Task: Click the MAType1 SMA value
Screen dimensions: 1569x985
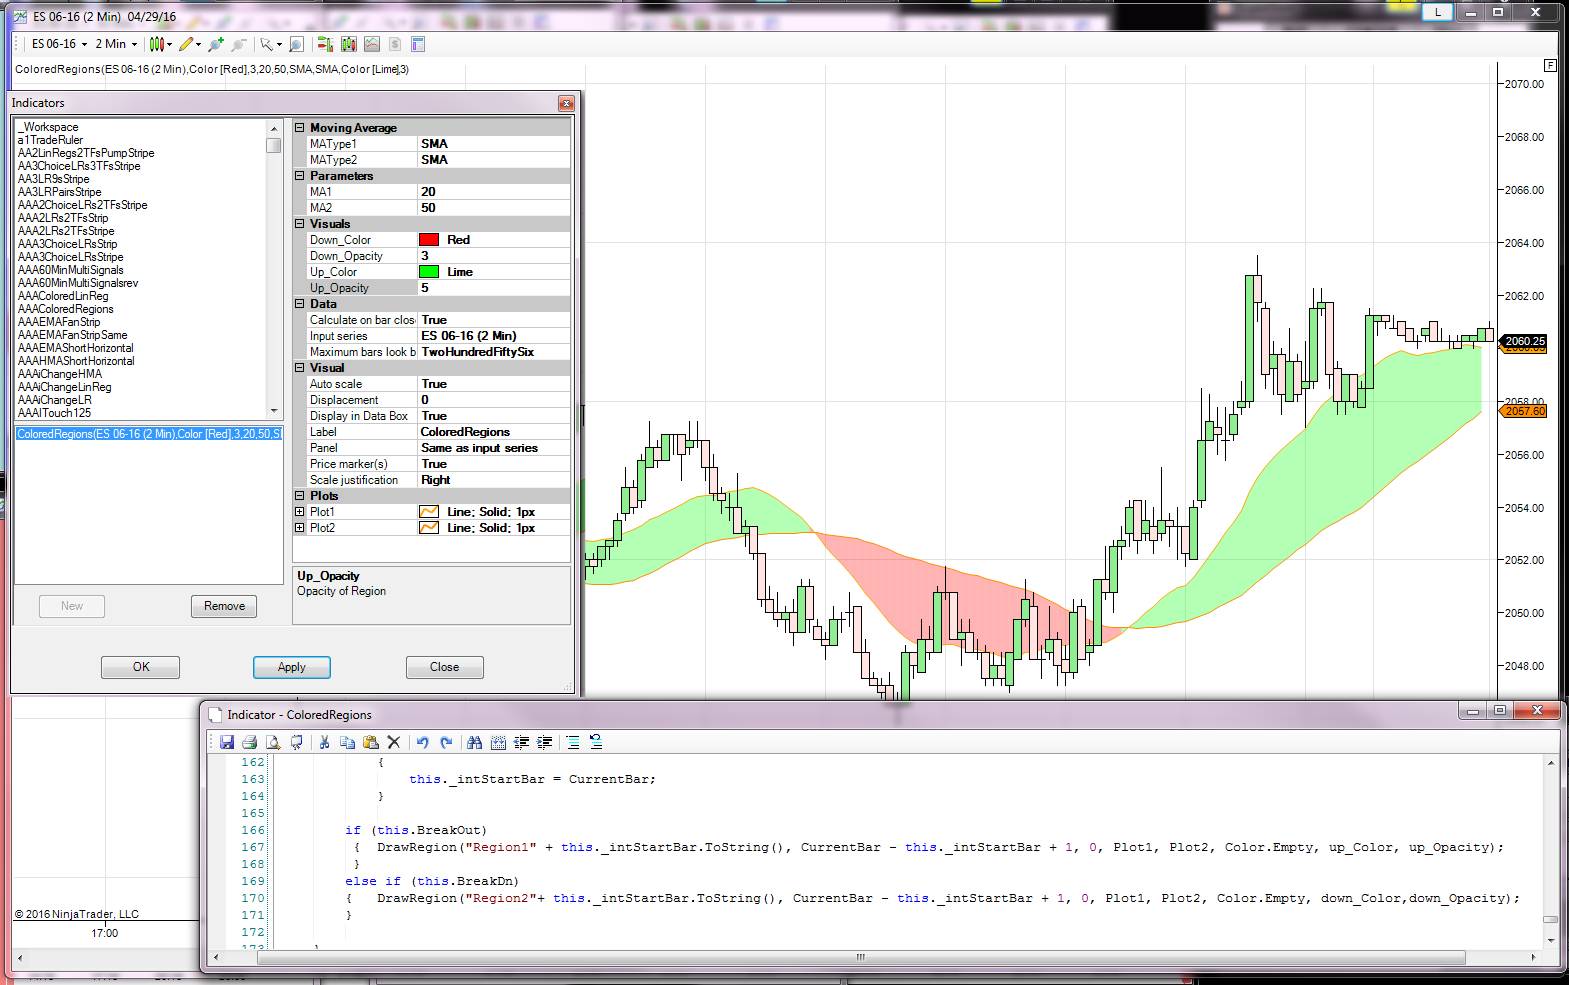Action: tap(494, 144)
